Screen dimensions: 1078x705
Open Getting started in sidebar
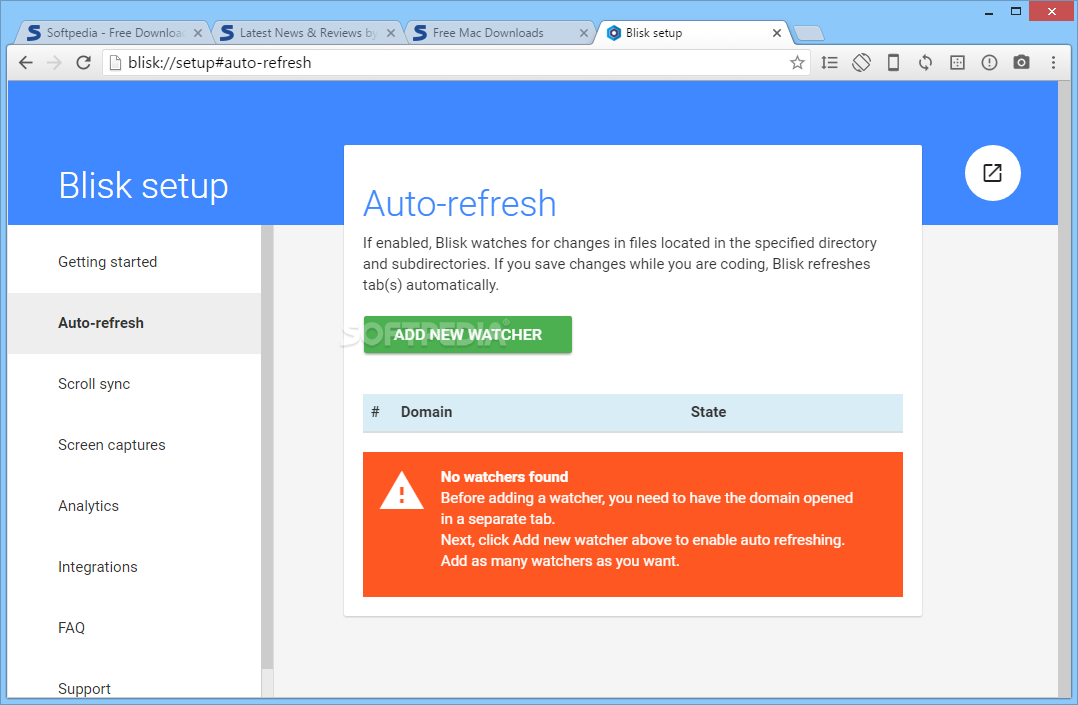[135, 262]
